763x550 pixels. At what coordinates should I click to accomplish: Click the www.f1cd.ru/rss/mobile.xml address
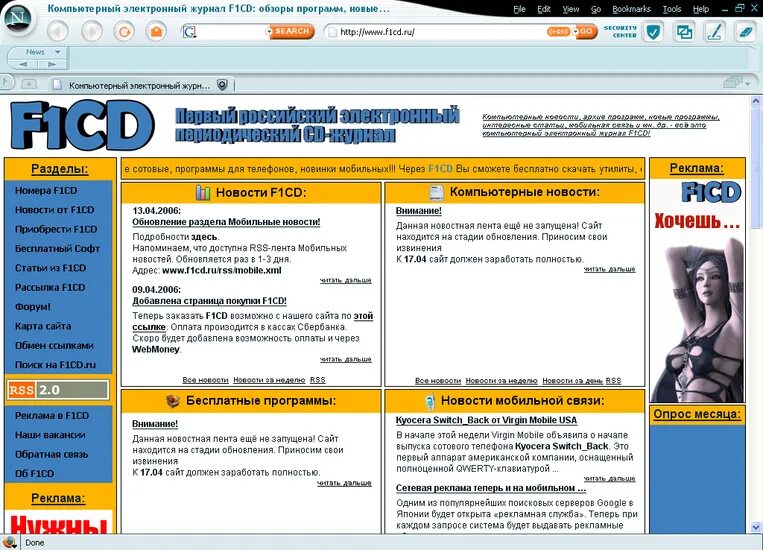[222, 271]
